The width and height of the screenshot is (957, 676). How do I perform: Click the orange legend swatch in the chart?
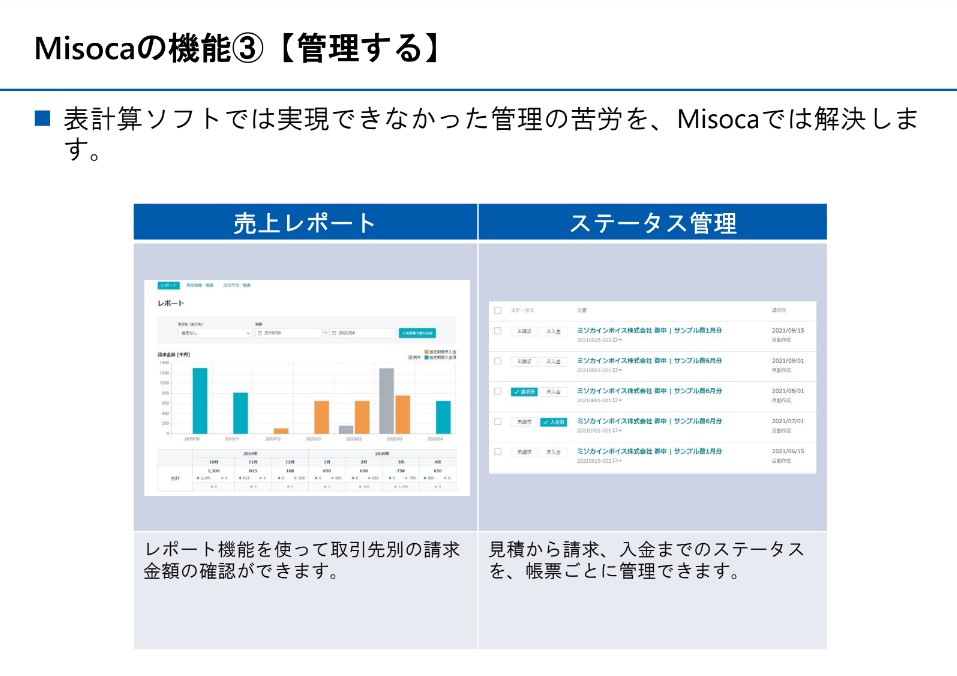(427, 352)
